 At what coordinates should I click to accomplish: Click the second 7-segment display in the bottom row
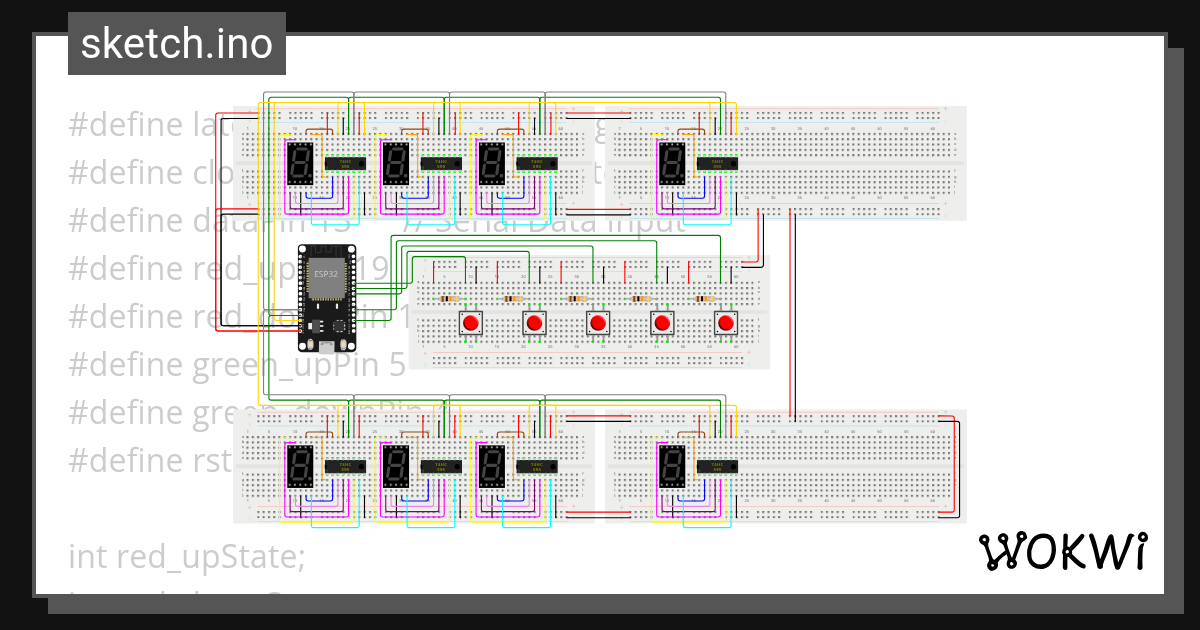[x=398, y=465]
